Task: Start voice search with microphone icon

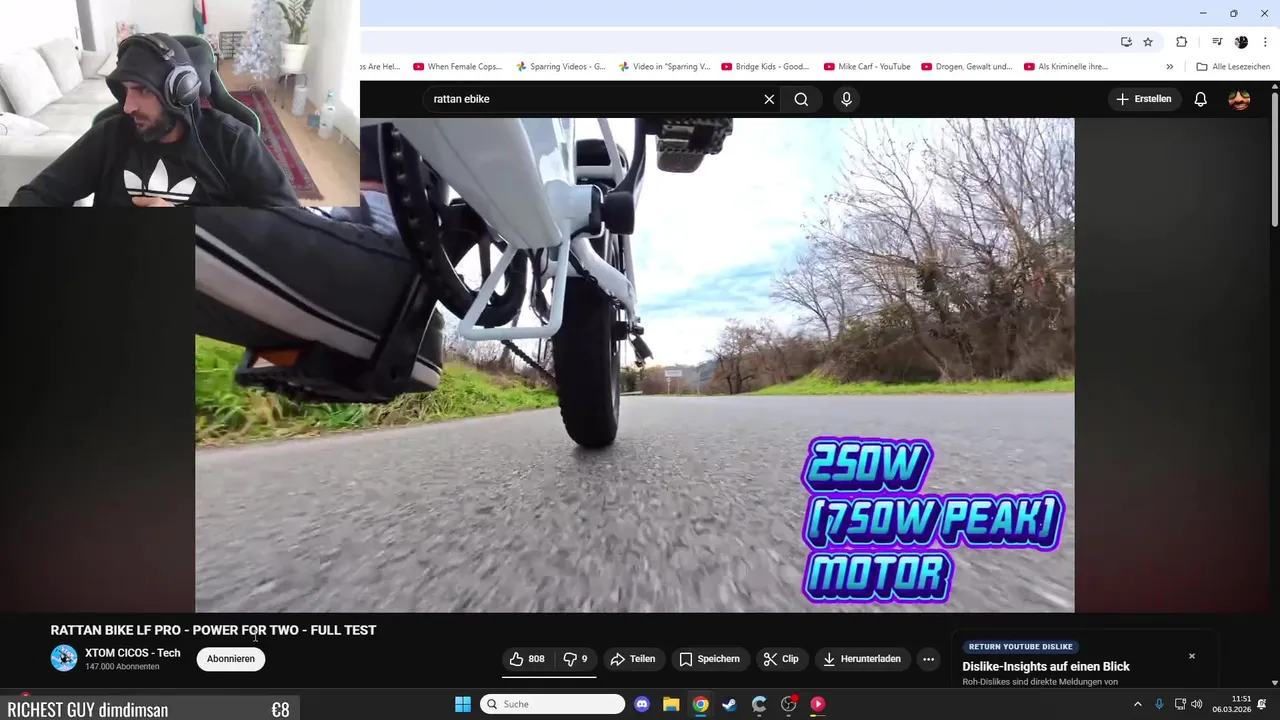Action: pyautogui.click(x=846, y=99)
